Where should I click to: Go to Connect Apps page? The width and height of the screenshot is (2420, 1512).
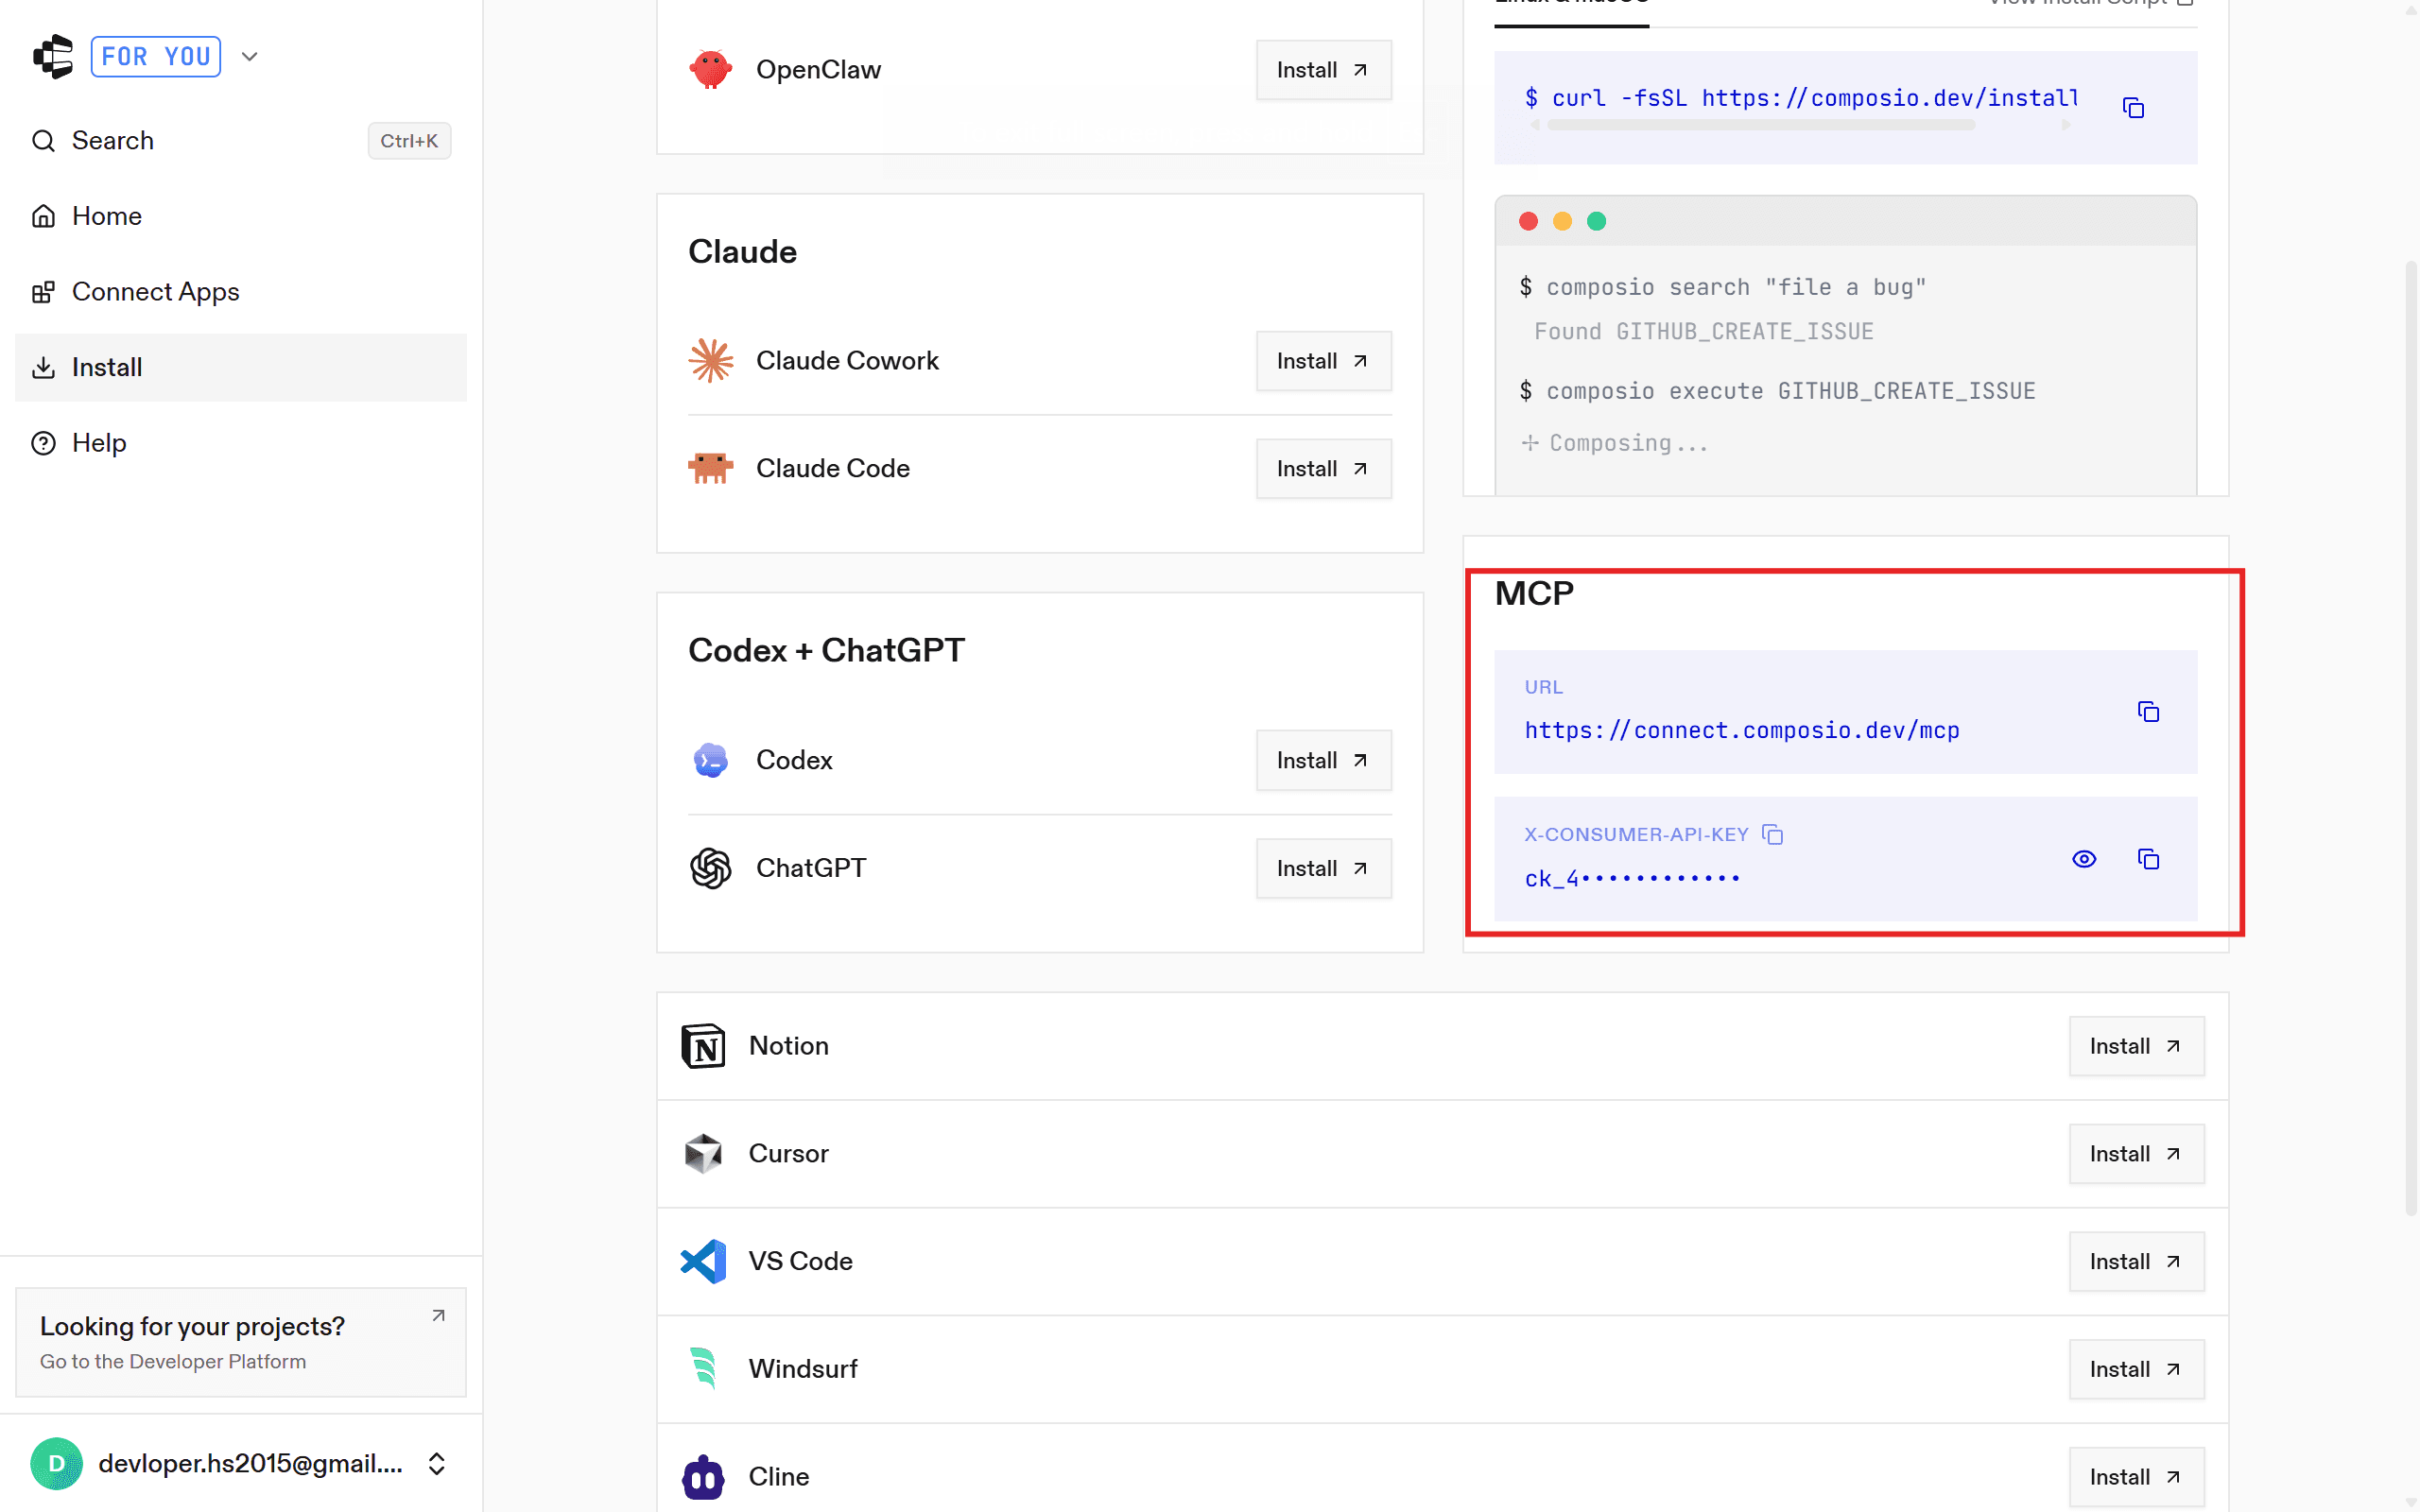[x=155, y=292]
